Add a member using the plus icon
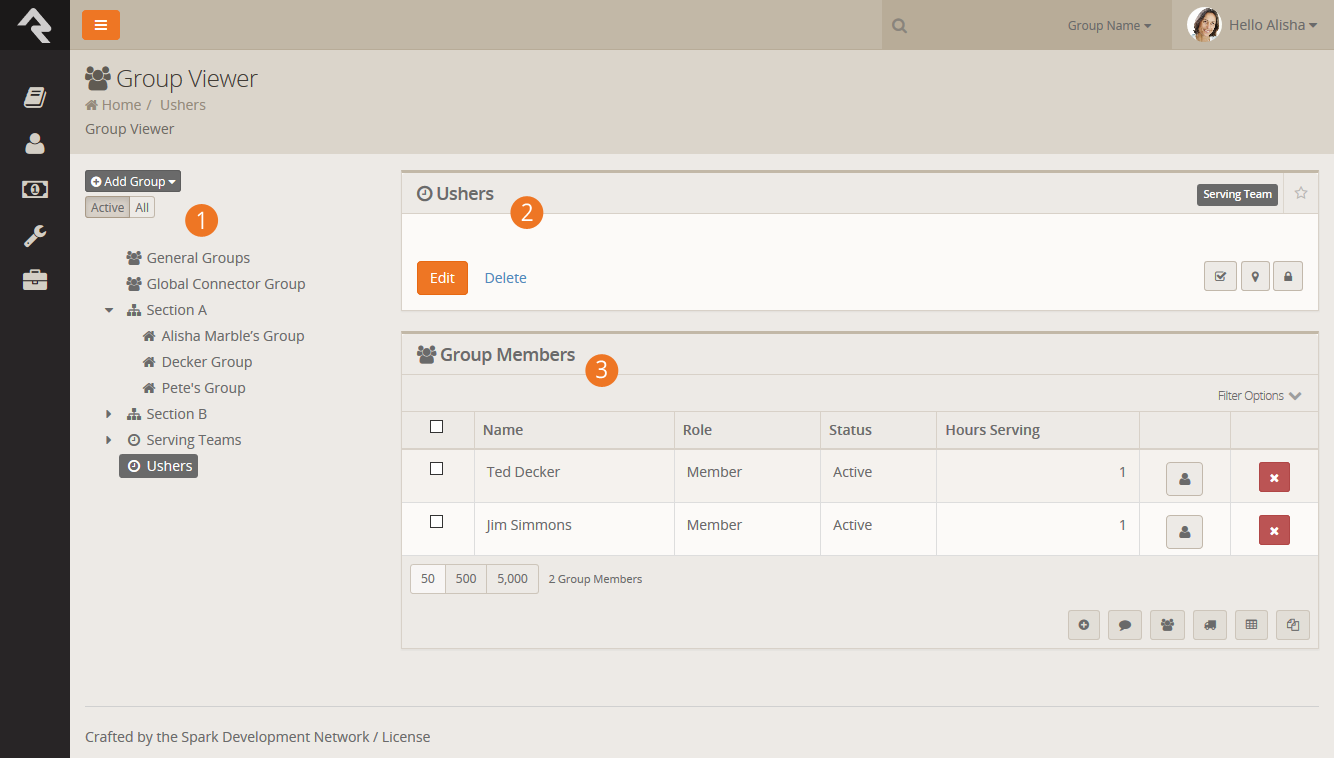The height and width of the screenshot is (758, 1334). [x=1084, y=624]
